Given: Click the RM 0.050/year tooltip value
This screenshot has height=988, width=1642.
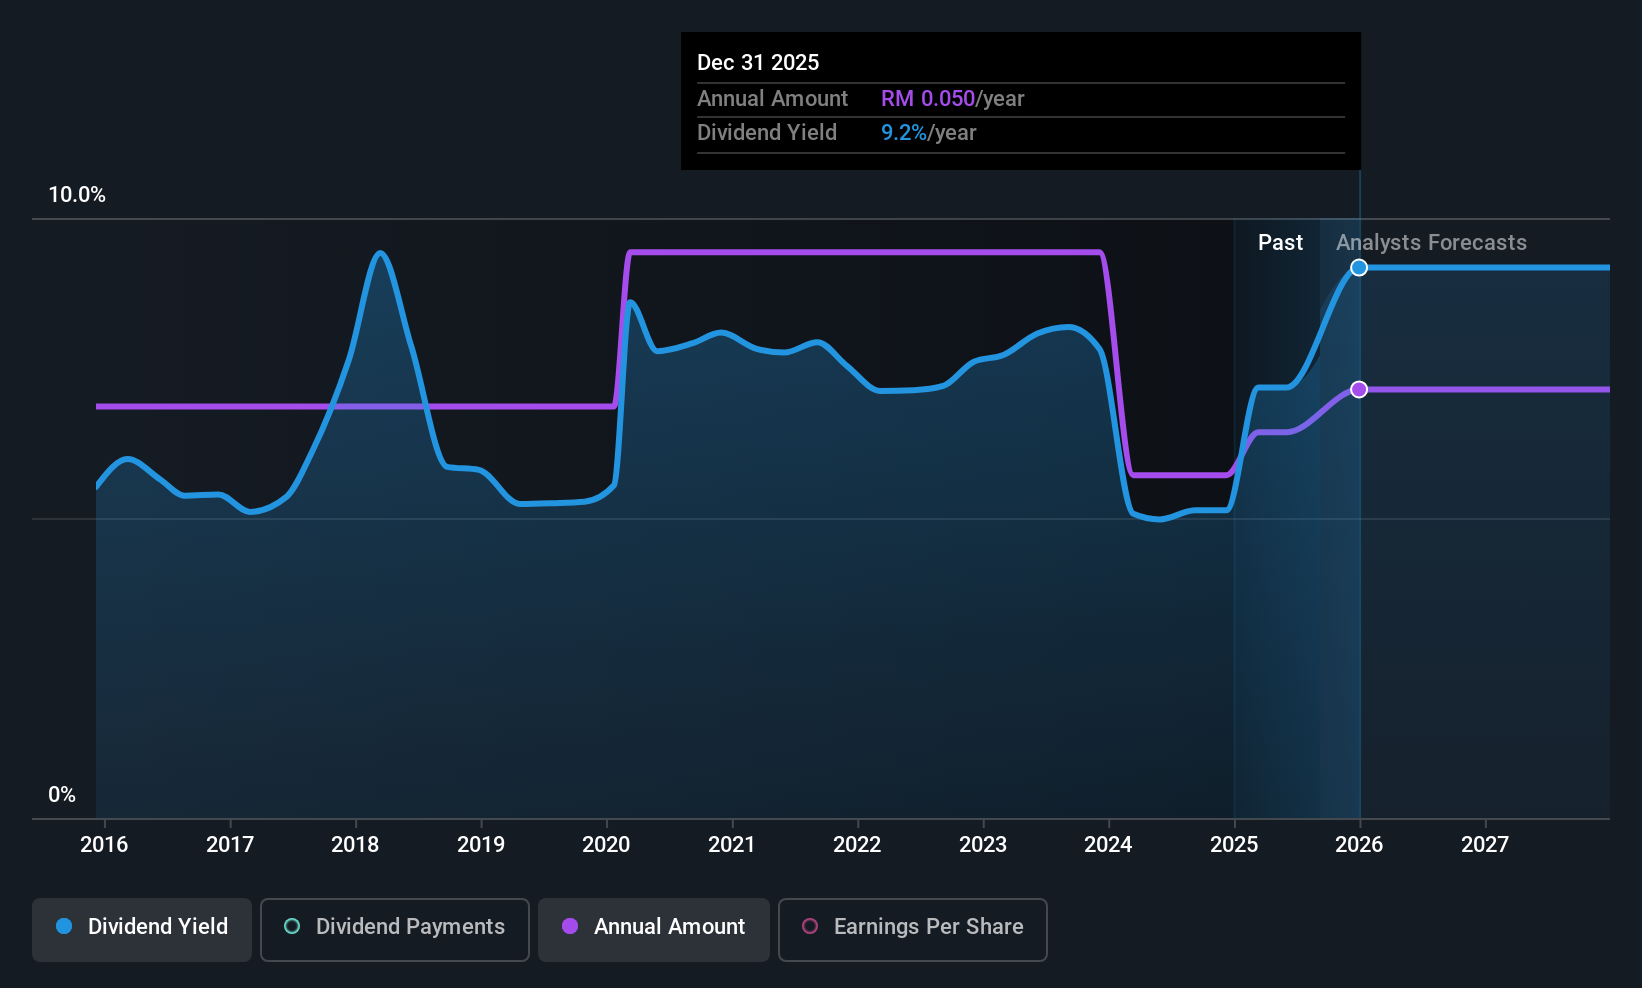Looking at the screenshot, I should [x=952, y=99].
